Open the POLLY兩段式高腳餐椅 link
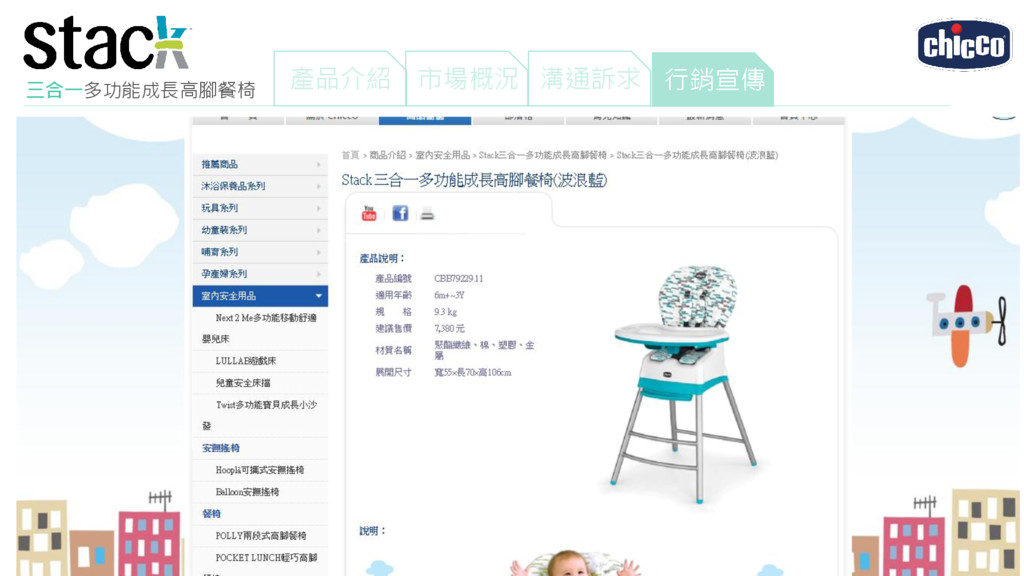Viewport: 1024px width, 576px height. [x=261, y=536]
